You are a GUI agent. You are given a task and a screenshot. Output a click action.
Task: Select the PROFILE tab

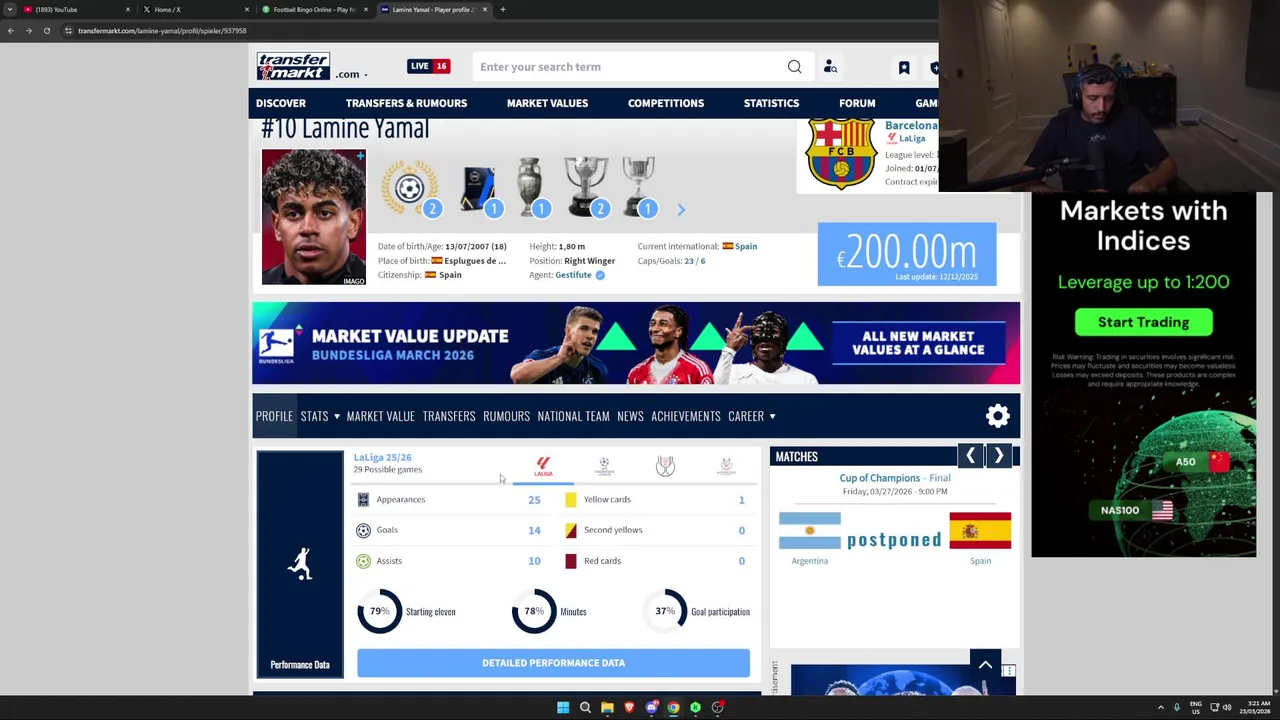(274, 416)
